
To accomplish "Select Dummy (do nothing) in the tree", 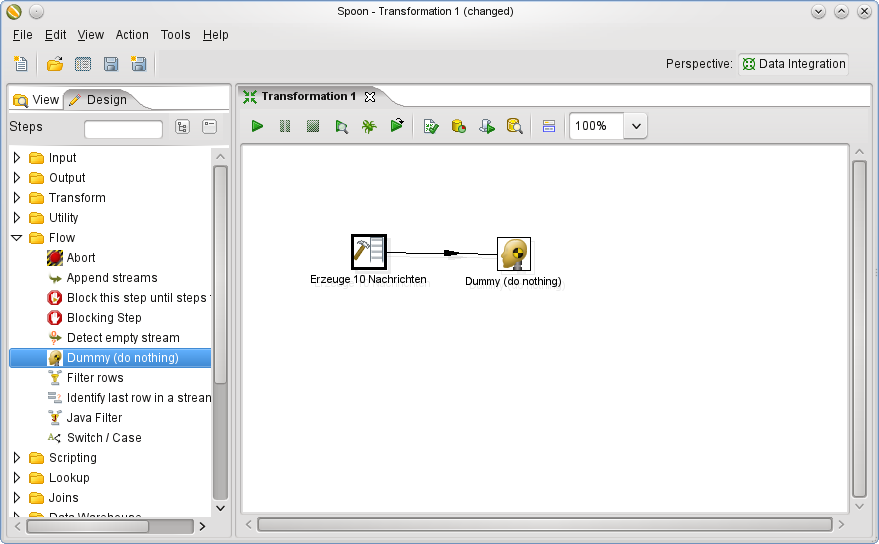I will (x=110, y=358).
